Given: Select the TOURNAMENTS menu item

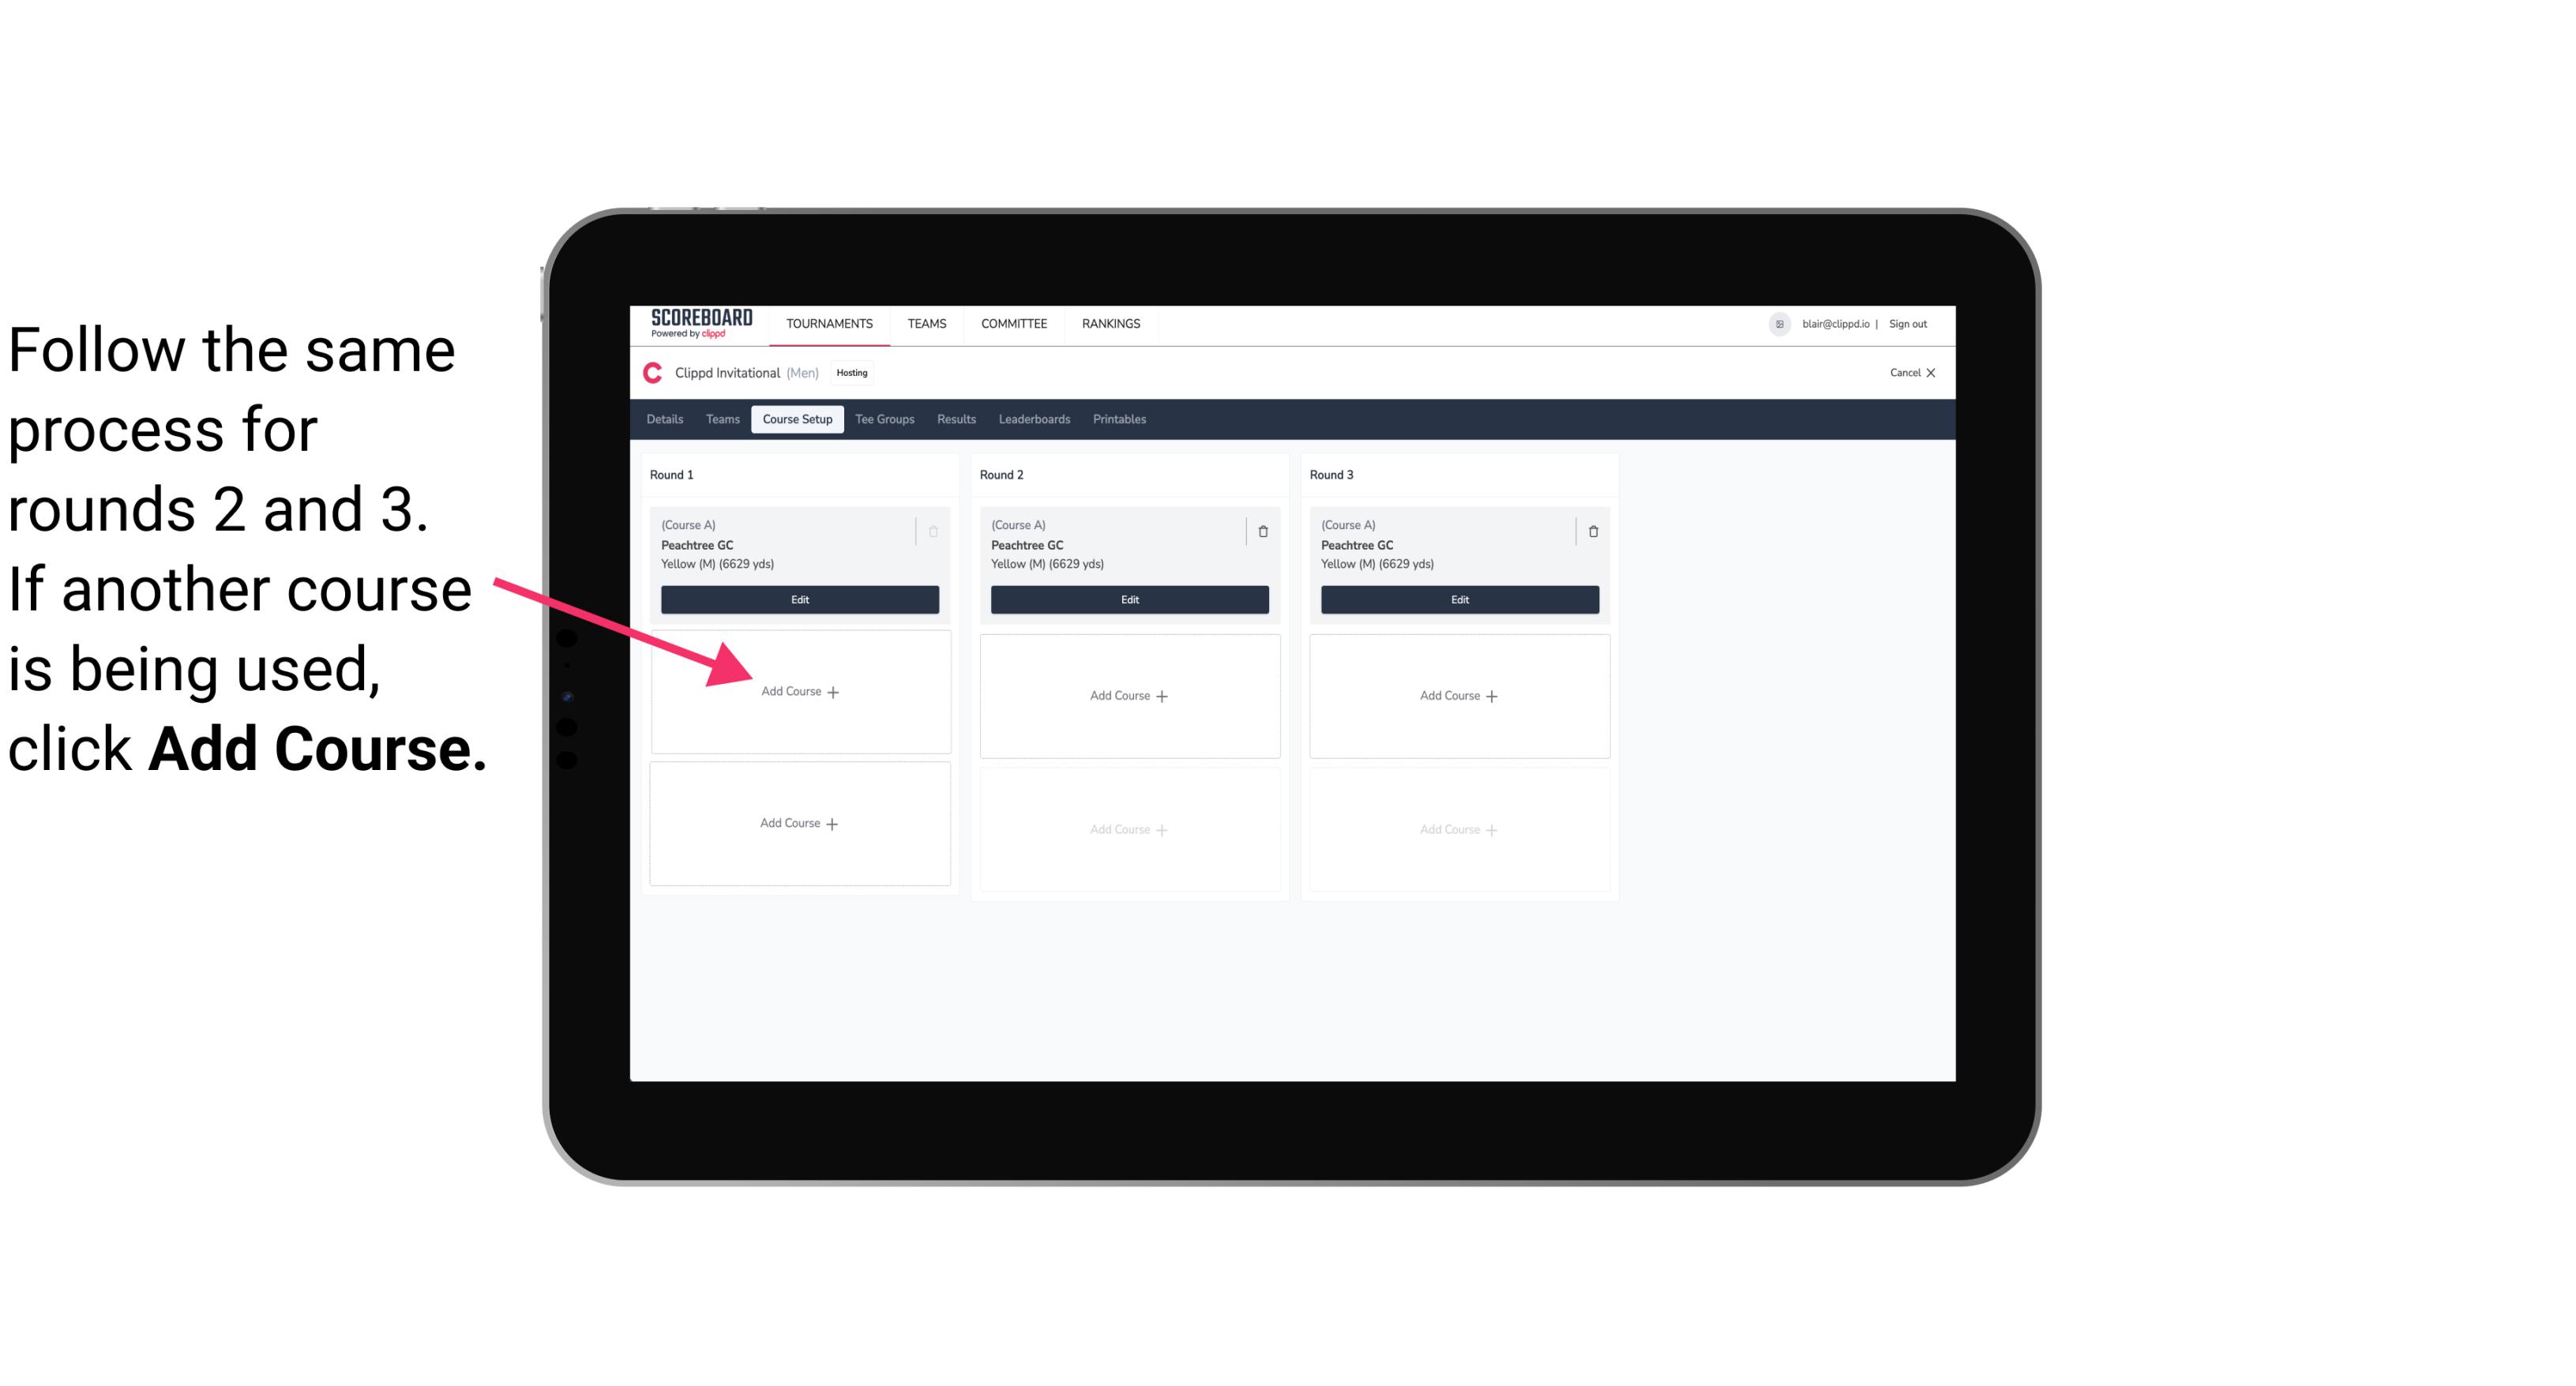Looking at the screenshot, I should [832, 322].
